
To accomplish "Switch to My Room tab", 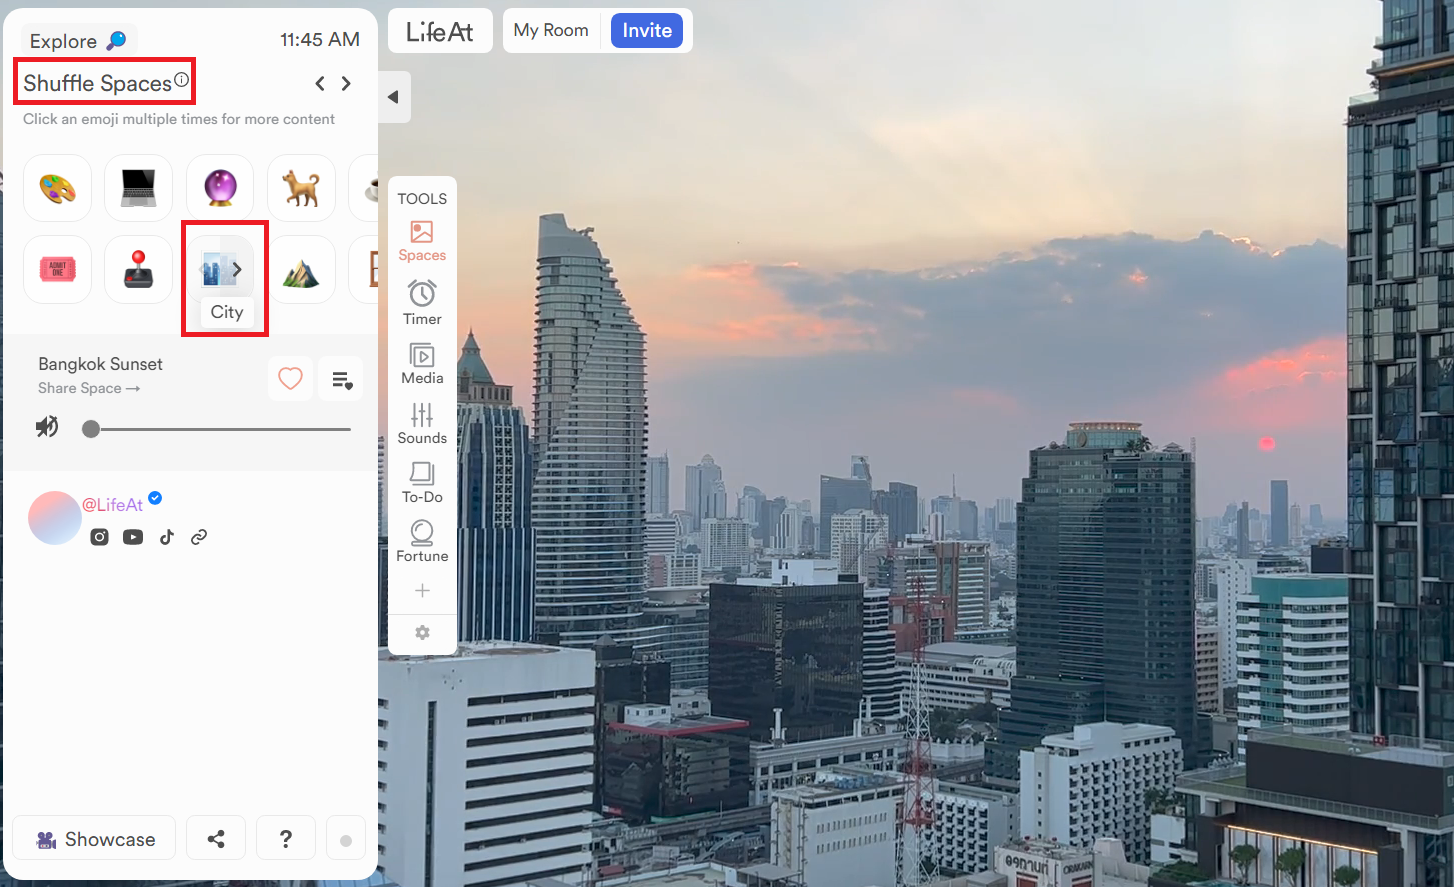I will click(x=551, y=30).
